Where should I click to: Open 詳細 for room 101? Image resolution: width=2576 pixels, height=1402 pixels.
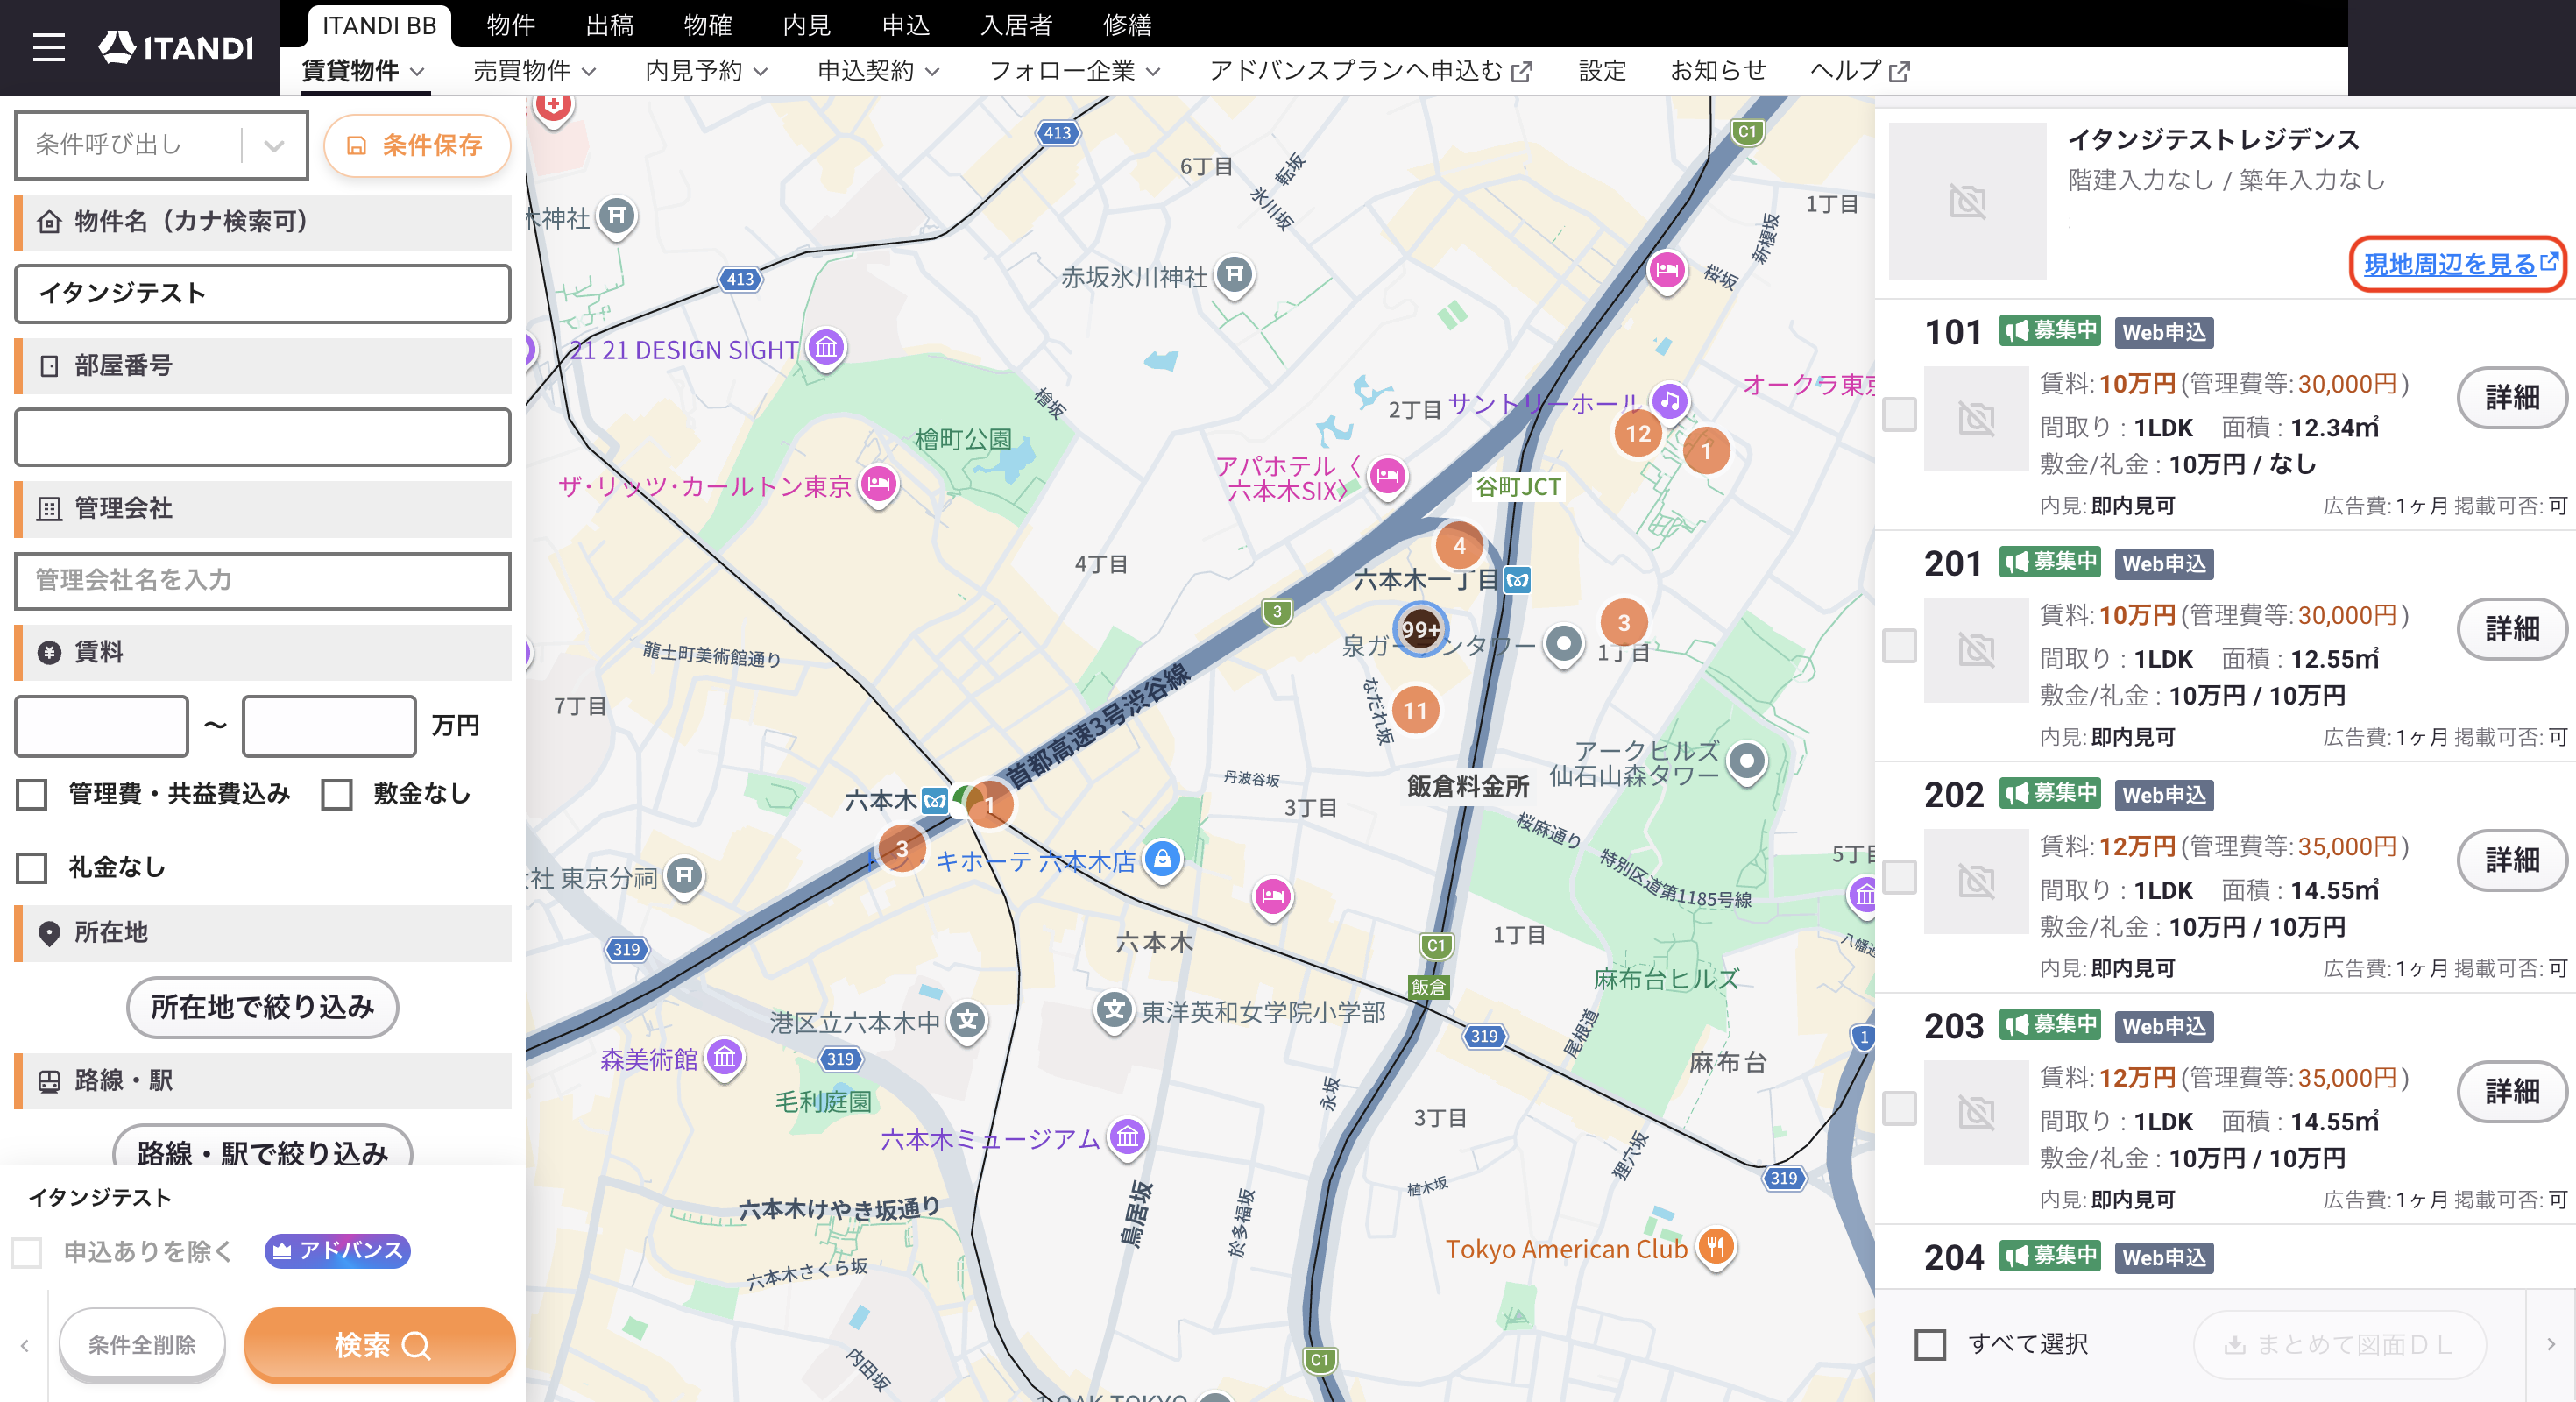click(2511, 397)
